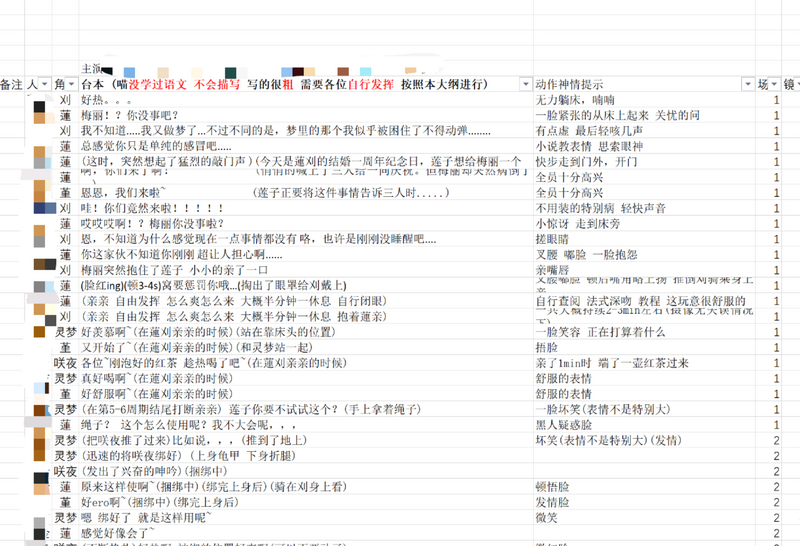Select scene number 1 in the 好热。。。 row
Screen dimensions: 800x546
(x=768, y=100)
